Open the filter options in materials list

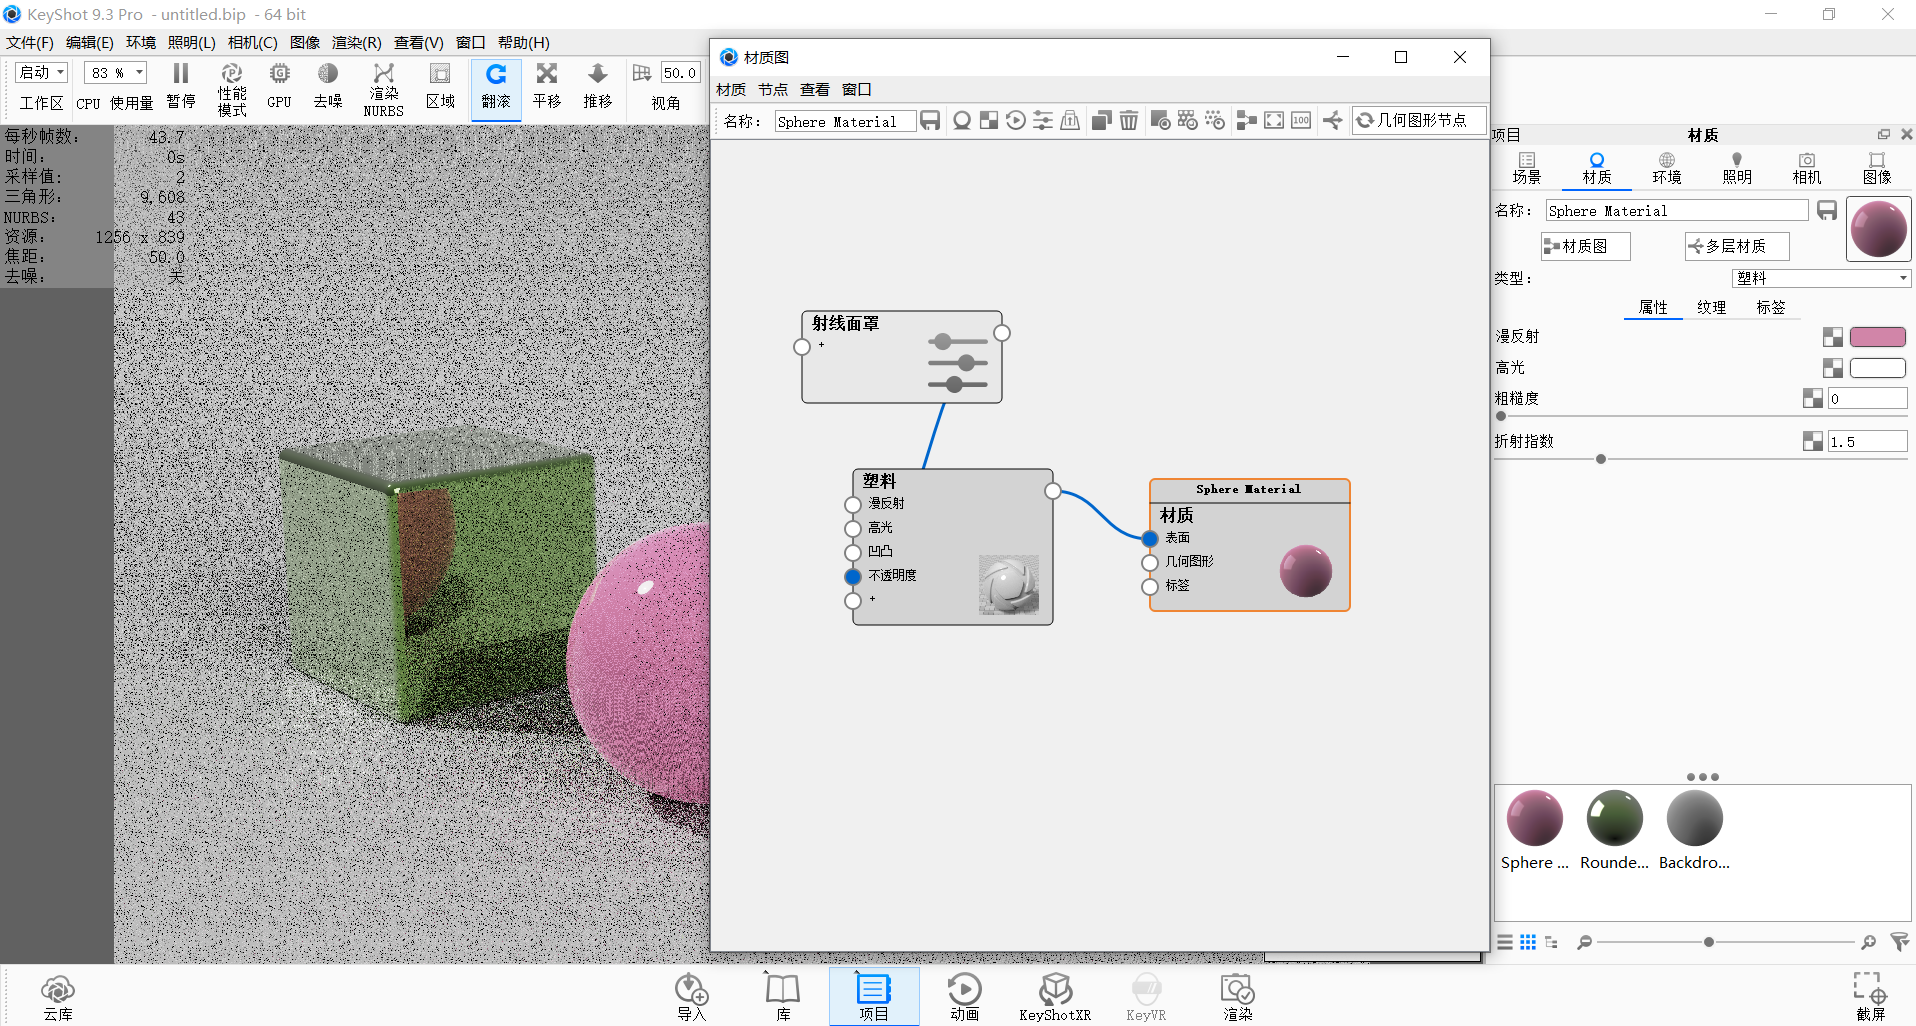[x=1900, y=942]
